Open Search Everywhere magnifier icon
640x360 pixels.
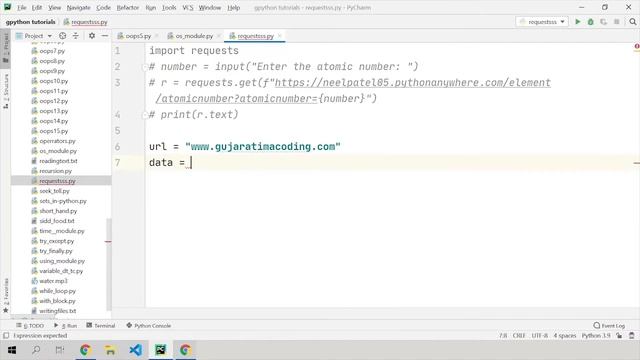coord(632,22)
